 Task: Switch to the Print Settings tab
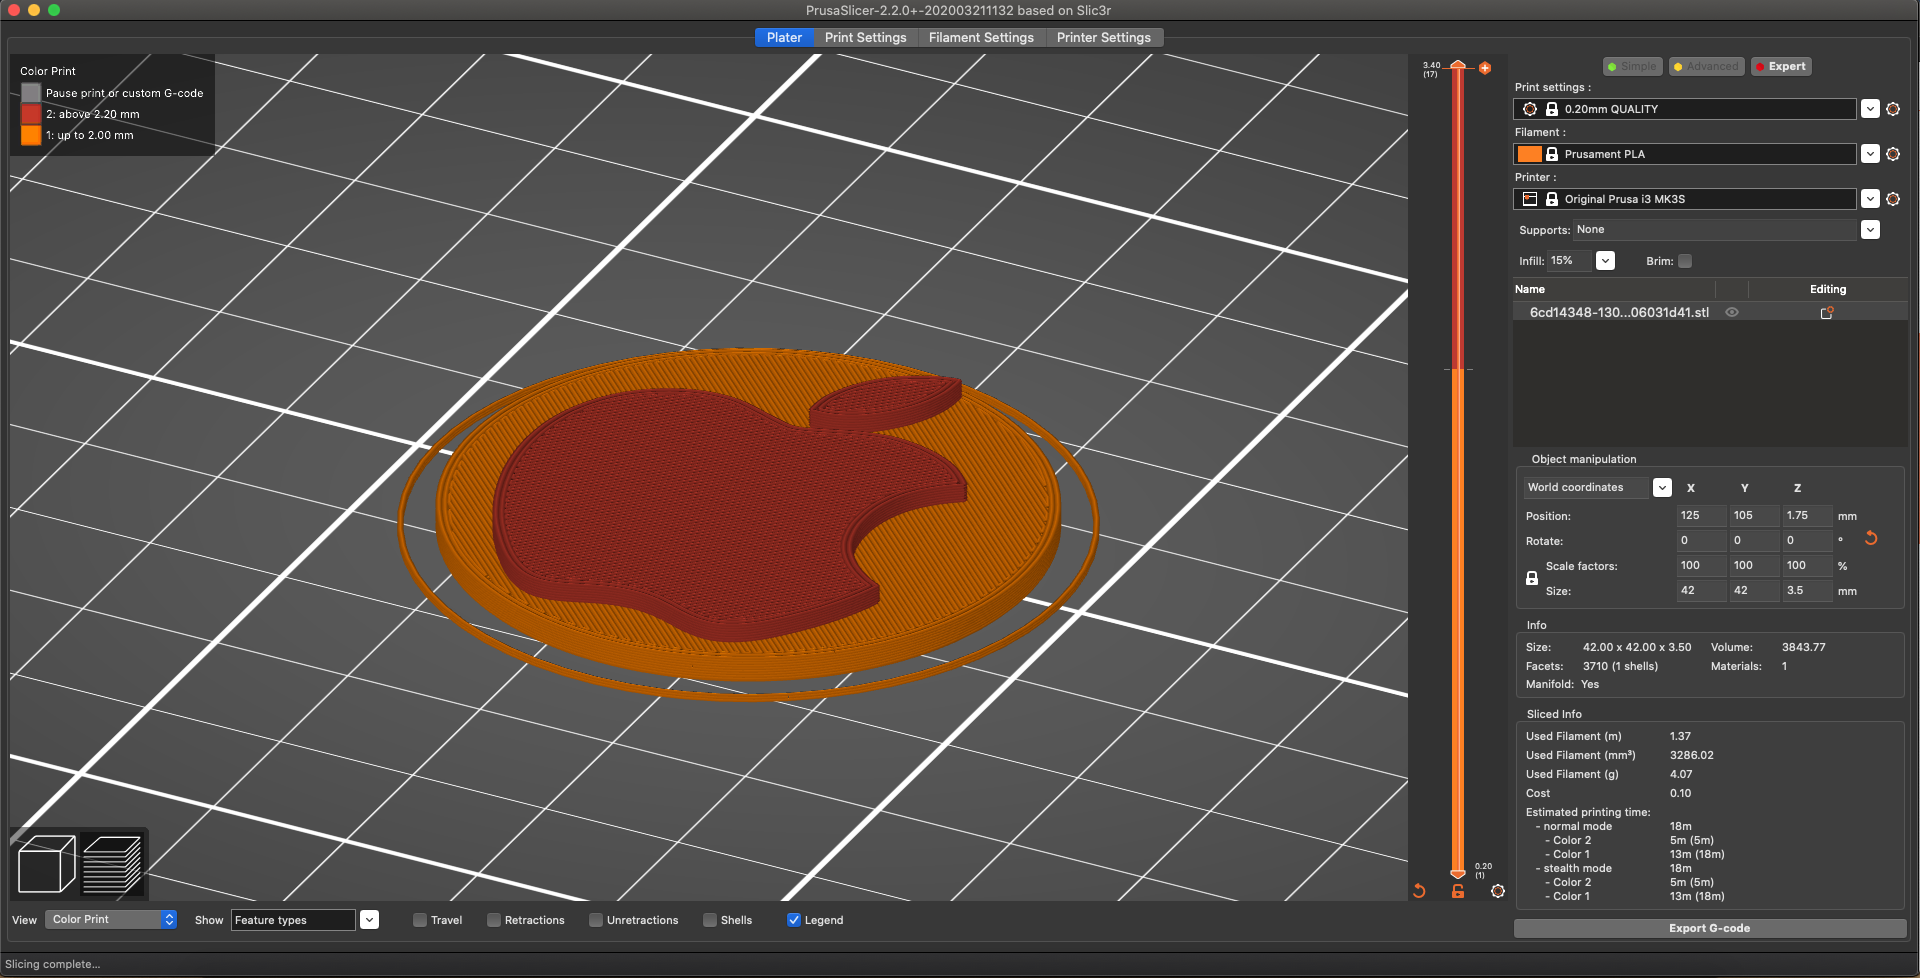tap(865, 37)
